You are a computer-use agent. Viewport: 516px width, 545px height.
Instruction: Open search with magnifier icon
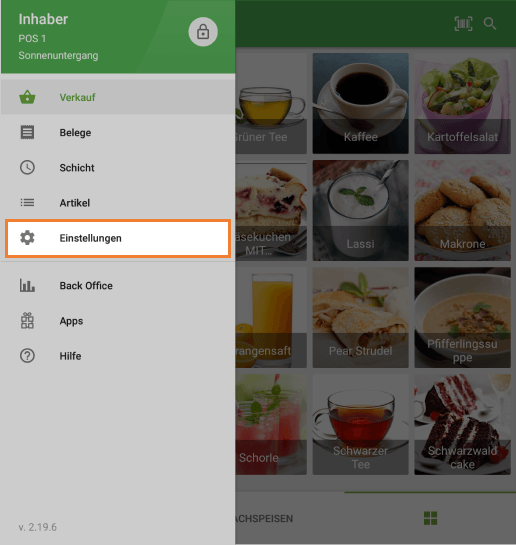pos(490,24)
